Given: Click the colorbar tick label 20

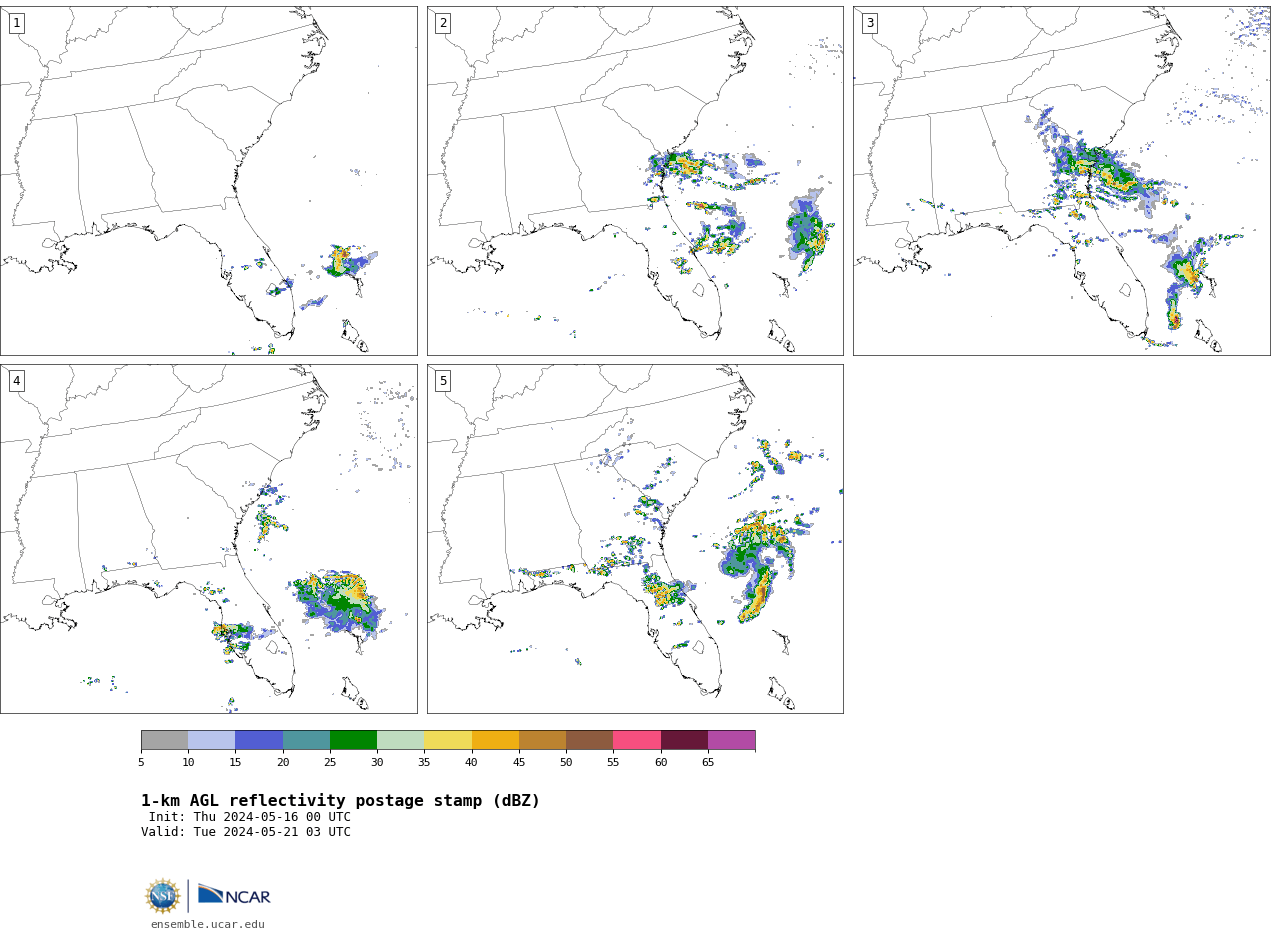Looking at the screenshot, I should tap(283, 763).
